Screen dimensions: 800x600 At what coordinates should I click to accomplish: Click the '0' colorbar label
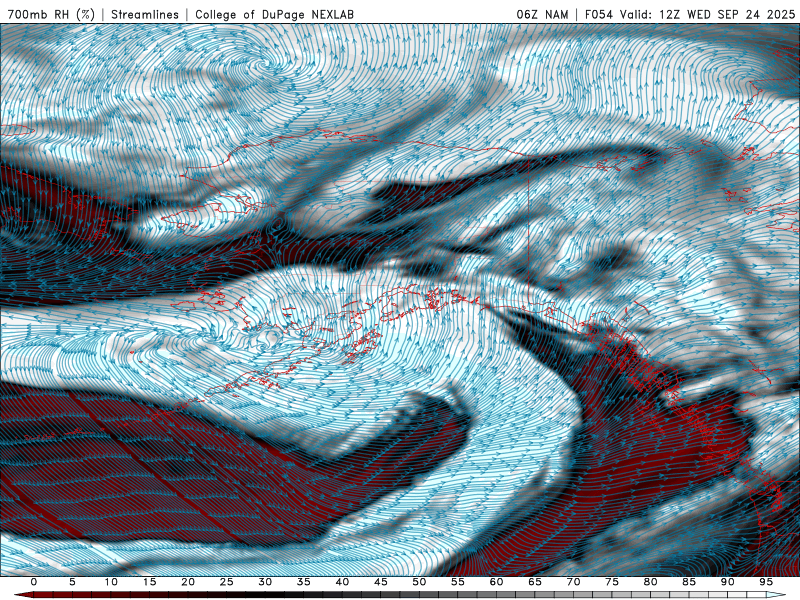coord(34,582)
